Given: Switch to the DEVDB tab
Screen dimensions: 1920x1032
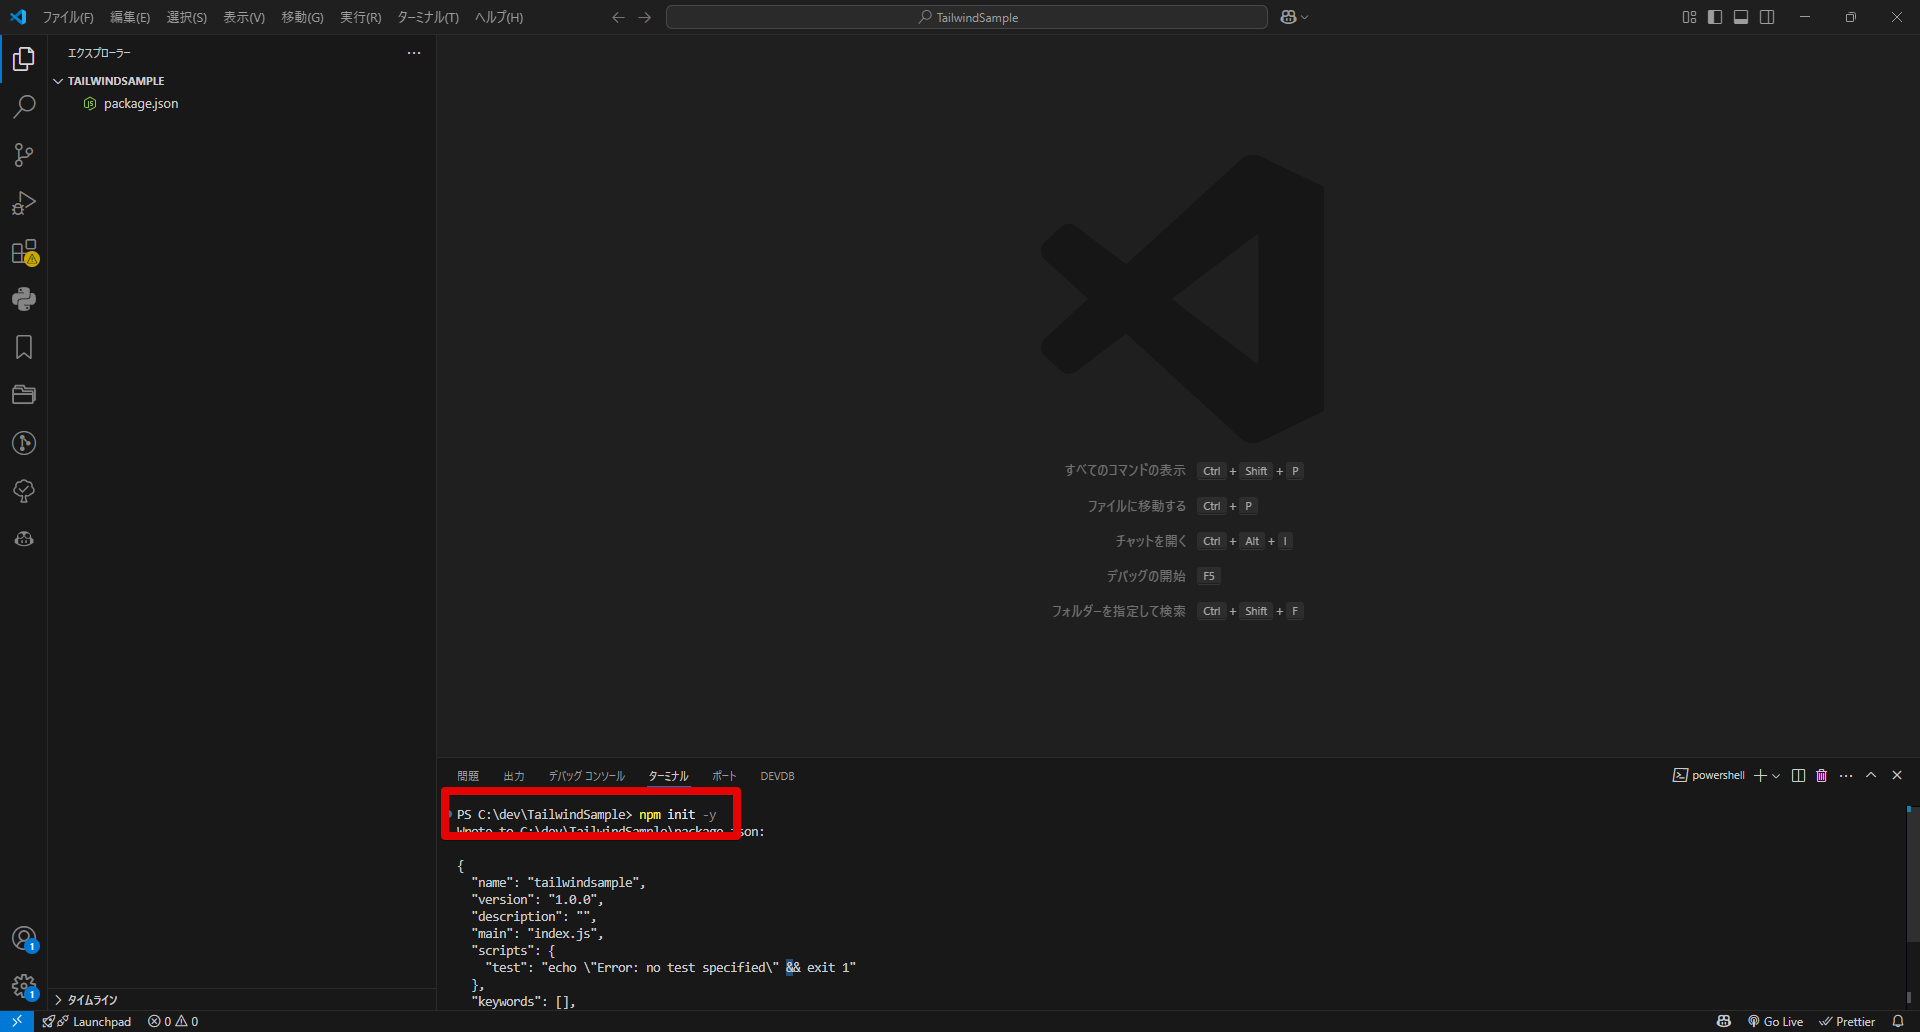Looking at the screenshot, I should pos(777,776).
